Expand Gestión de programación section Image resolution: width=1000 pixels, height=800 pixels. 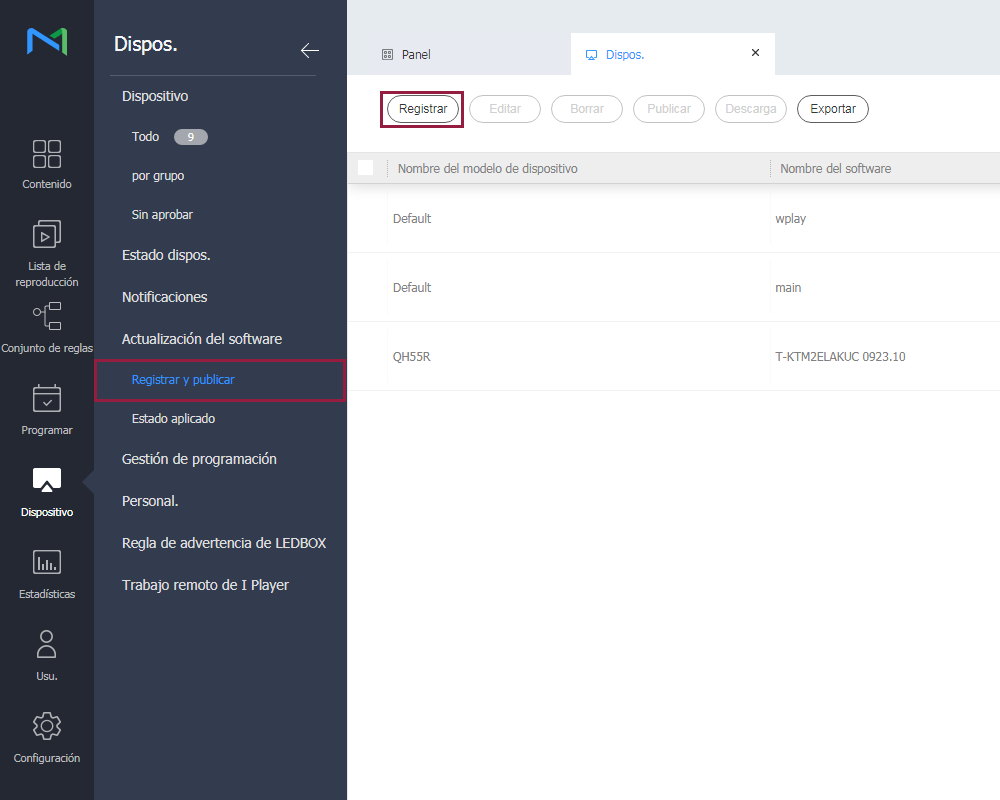199,459
